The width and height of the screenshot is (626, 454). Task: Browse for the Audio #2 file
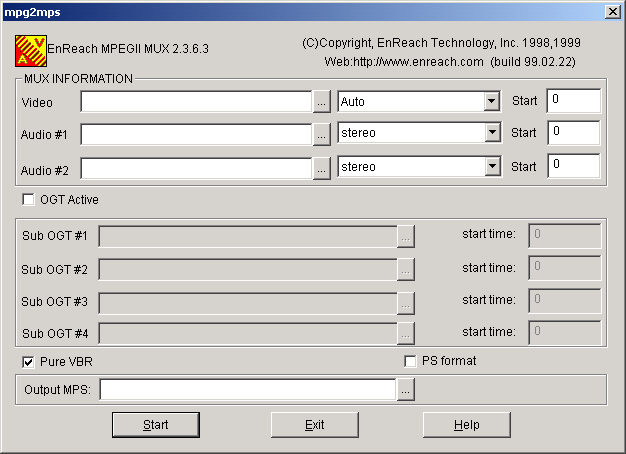(x=321, y=167)
